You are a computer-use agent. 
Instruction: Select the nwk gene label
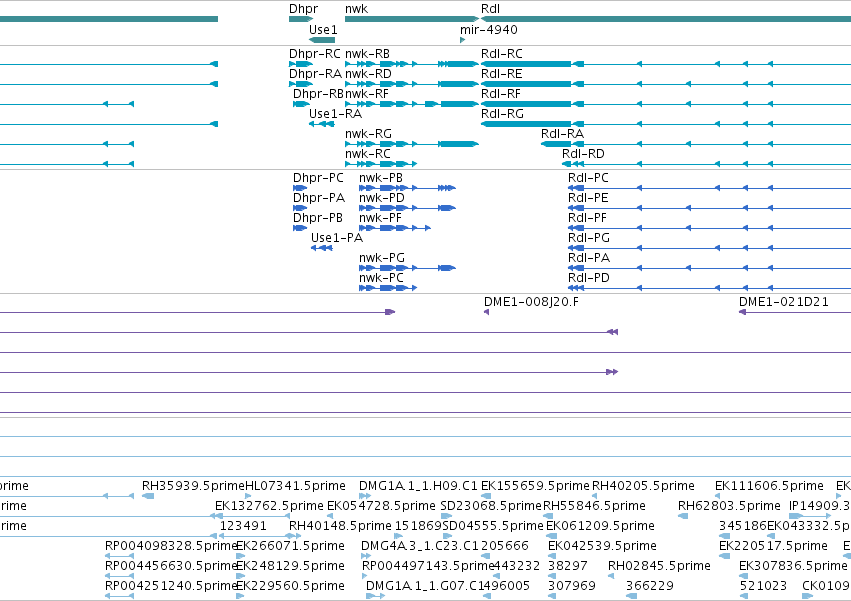click(357, 9)
